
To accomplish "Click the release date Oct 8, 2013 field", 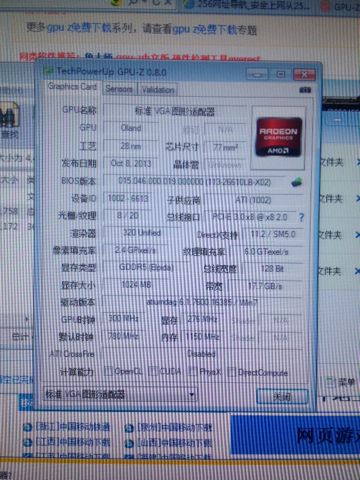I will pyautogui.click(x=131, y=163).
